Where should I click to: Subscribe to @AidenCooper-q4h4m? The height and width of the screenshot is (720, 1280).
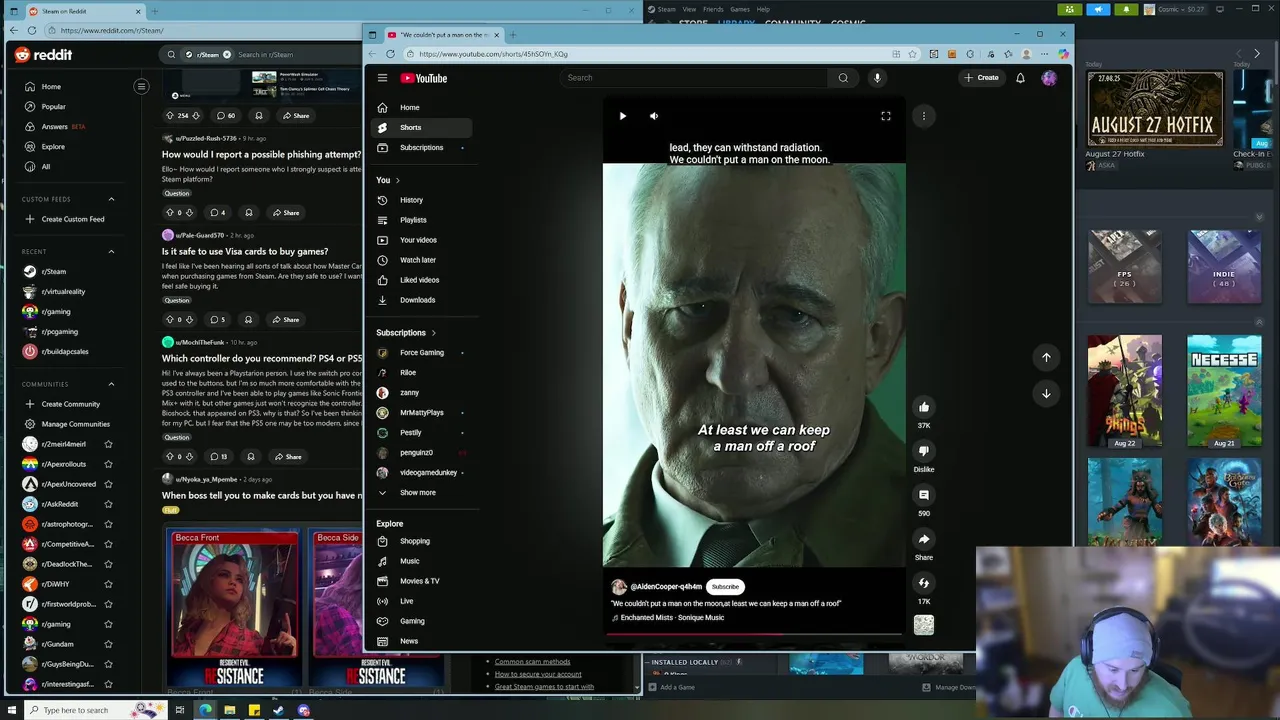coord(725,587)
